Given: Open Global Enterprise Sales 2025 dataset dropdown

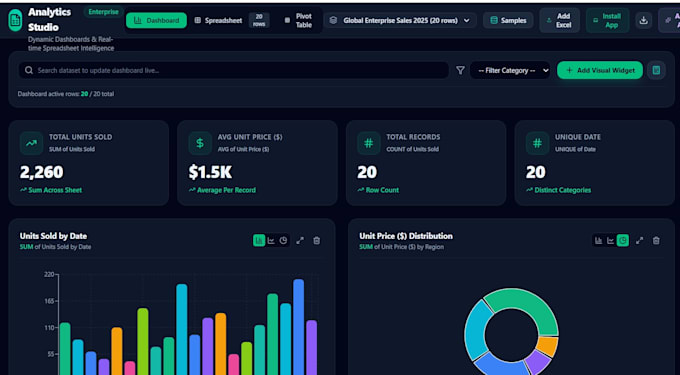Looking at the screenshot, I should pos(399,20).
